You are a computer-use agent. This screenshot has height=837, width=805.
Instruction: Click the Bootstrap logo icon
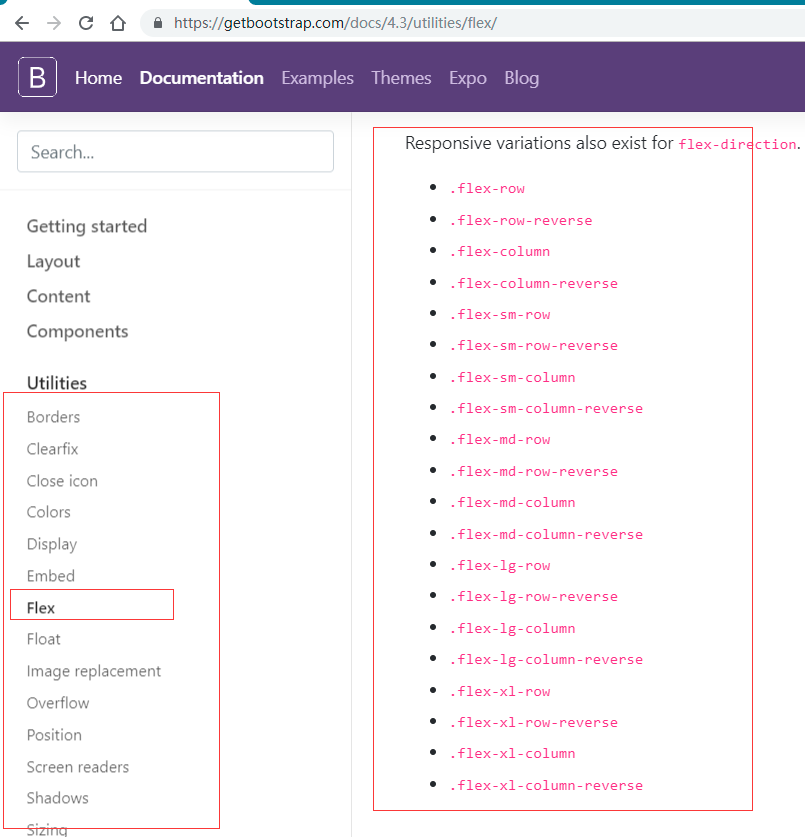[37, 77]
